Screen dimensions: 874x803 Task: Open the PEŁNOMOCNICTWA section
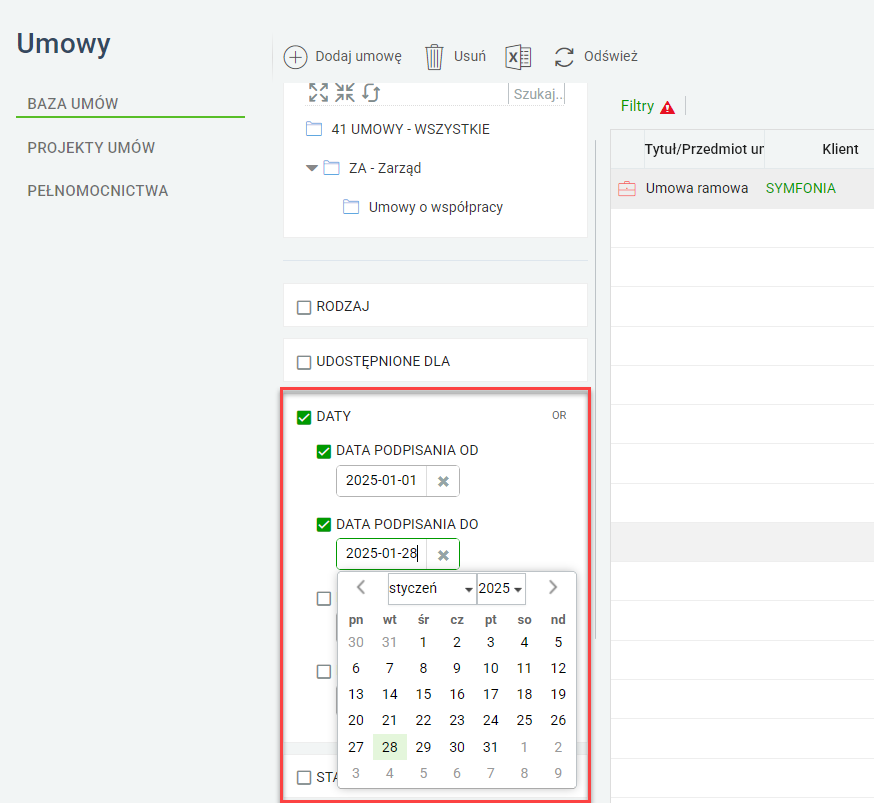click(98, 191)
